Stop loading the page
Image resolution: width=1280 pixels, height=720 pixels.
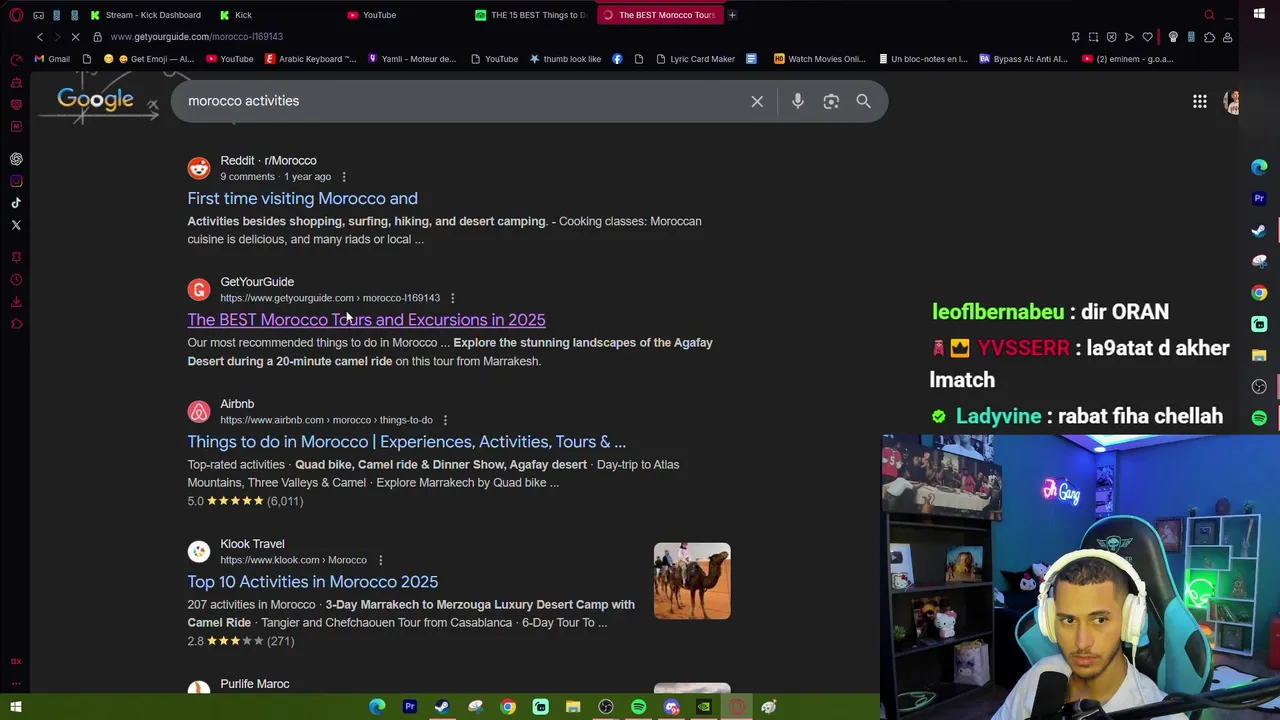(75, 37)
